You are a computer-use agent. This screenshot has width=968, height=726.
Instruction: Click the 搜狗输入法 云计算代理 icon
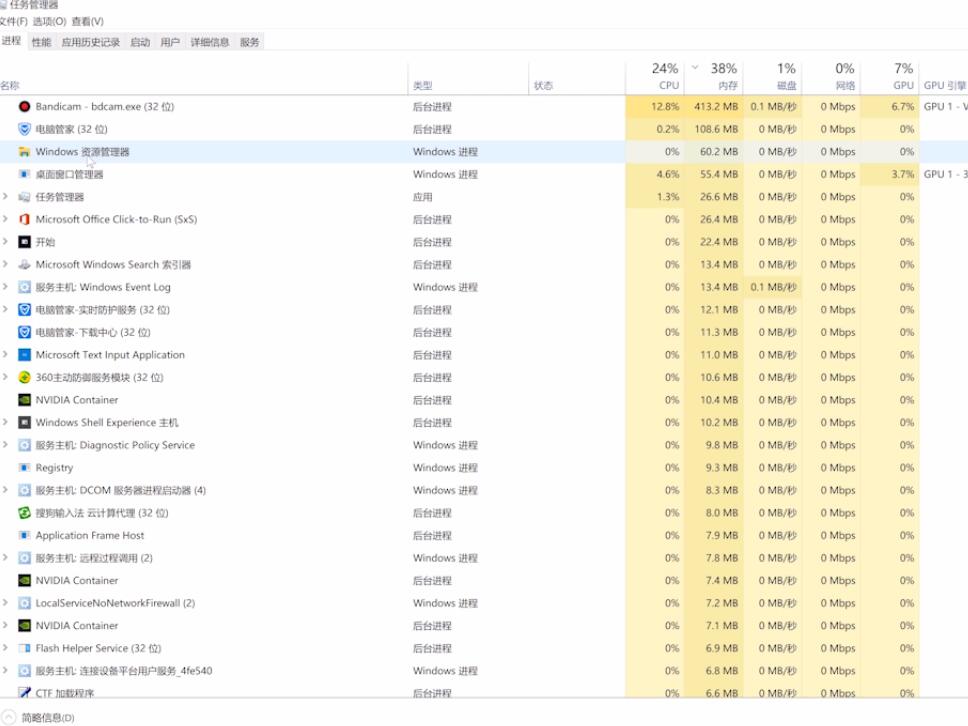point(24,513)
